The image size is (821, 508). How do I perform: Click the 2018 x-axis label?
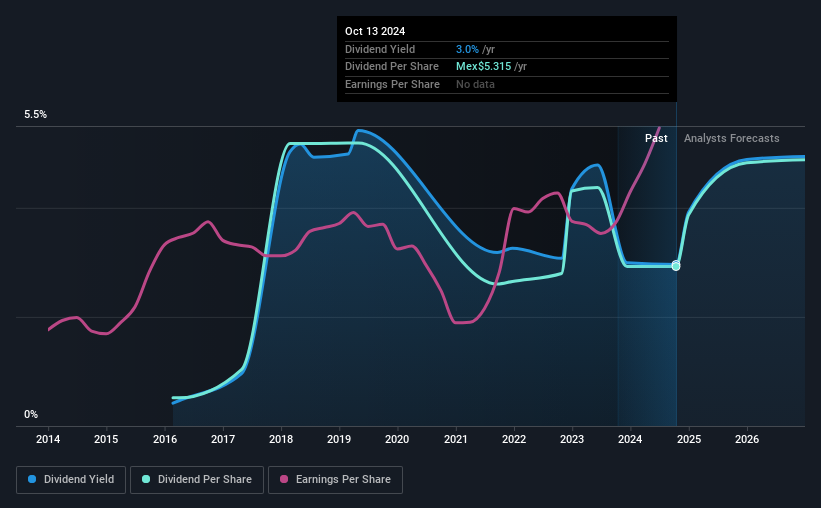[x=281, y=439]
